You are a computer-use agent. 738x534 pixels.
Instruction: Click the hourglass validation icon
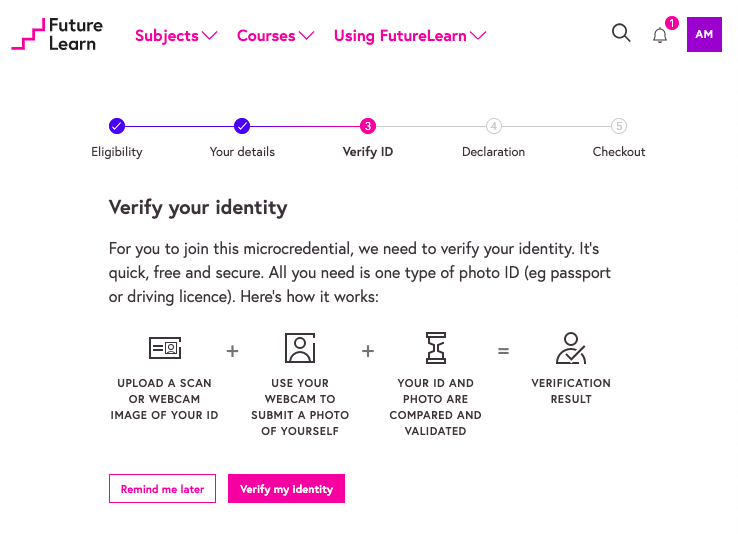(x=436, y=348)
